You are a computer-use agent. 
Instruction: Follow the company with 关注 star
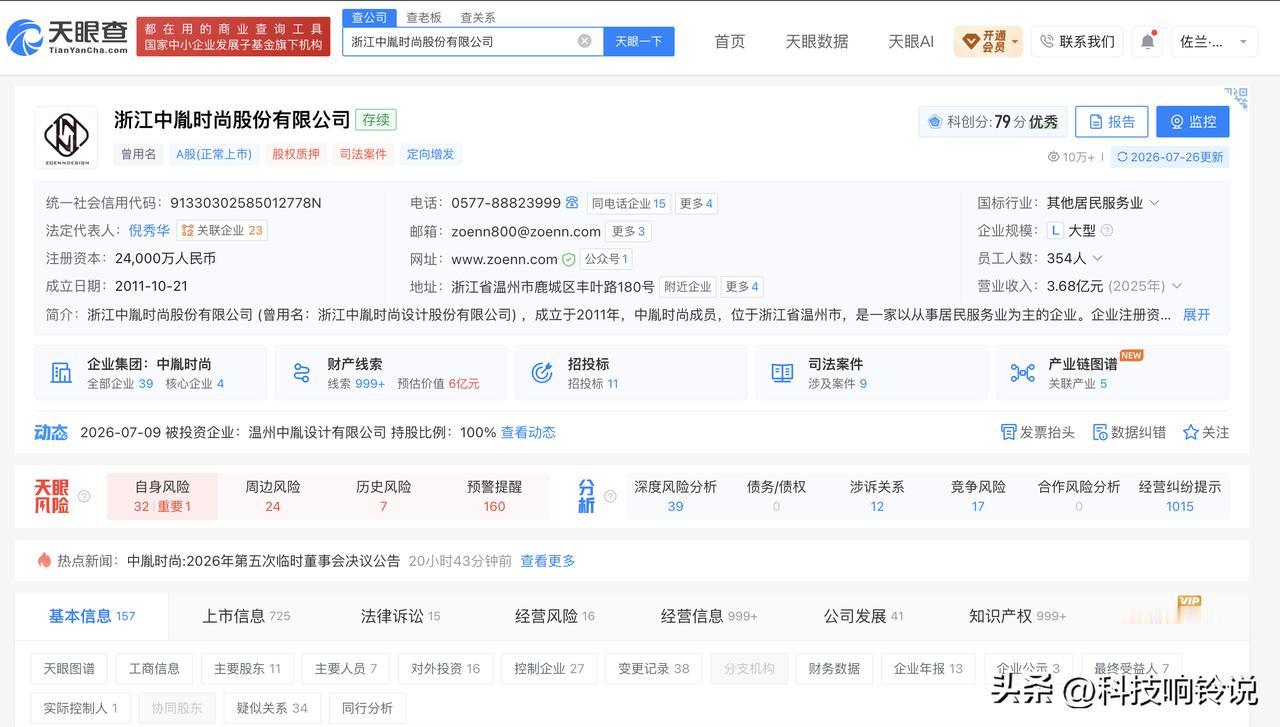pyautogui.click(x=1206, y=432)
